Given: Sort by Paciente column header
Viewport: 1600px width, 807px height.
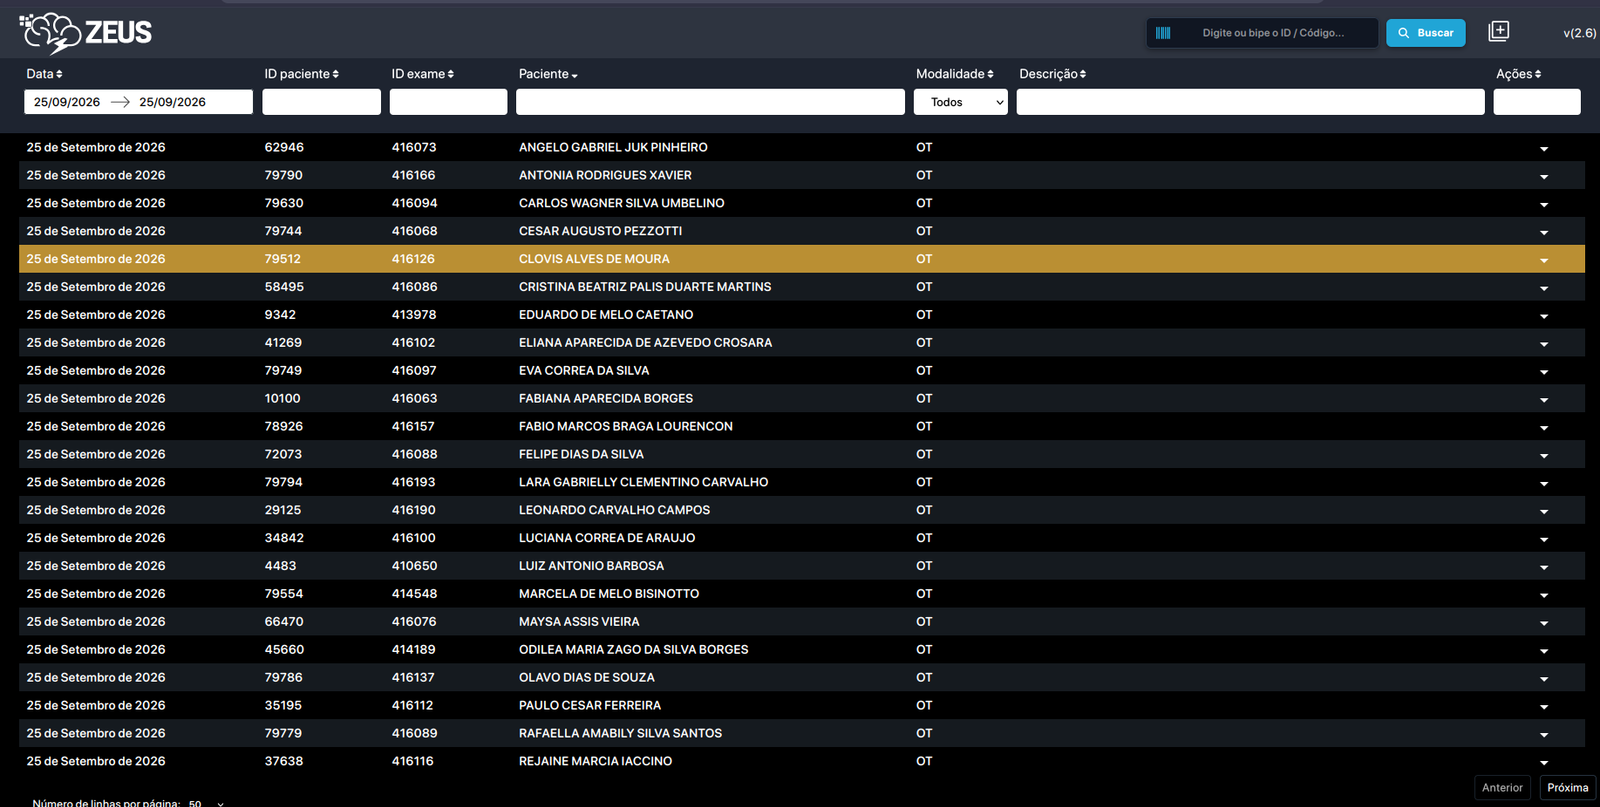Looking at the screenshot, I should pyautogui.click(x=548, y=74).
